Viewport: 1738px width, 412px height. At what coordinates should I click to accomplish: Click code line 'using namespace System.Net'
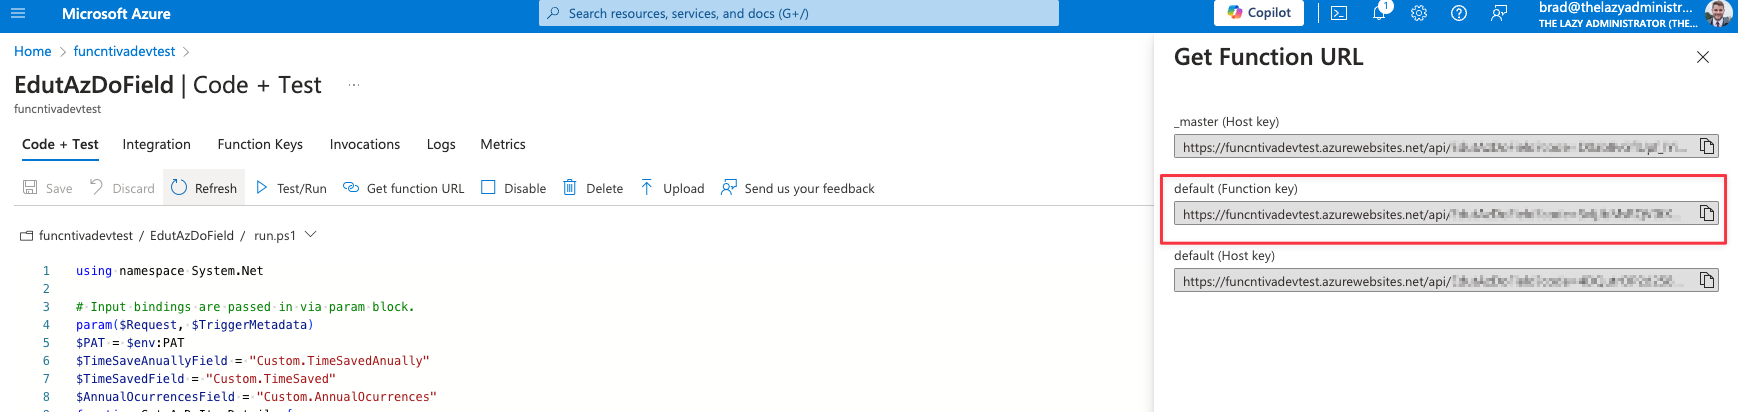[169, 271]
